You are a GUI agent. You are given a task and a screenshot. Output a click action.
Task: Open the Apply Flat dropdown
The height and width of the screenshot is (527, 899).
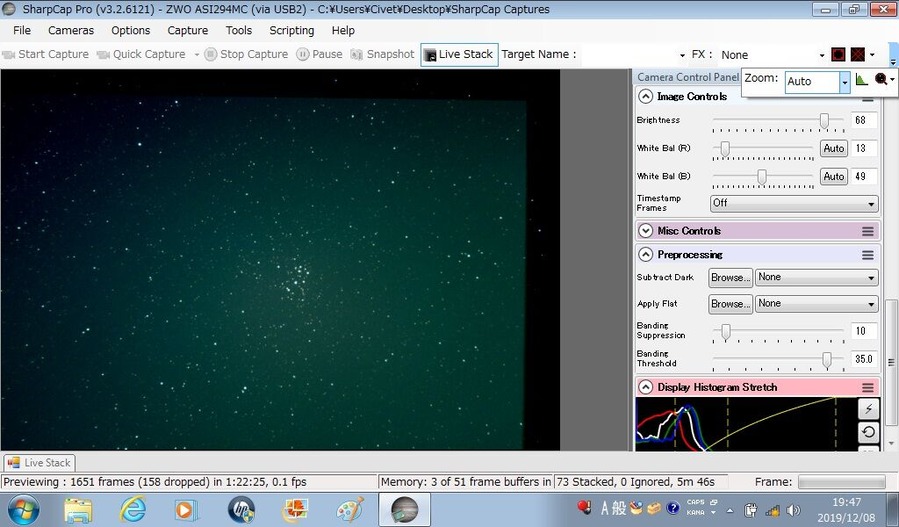(816, 304)
